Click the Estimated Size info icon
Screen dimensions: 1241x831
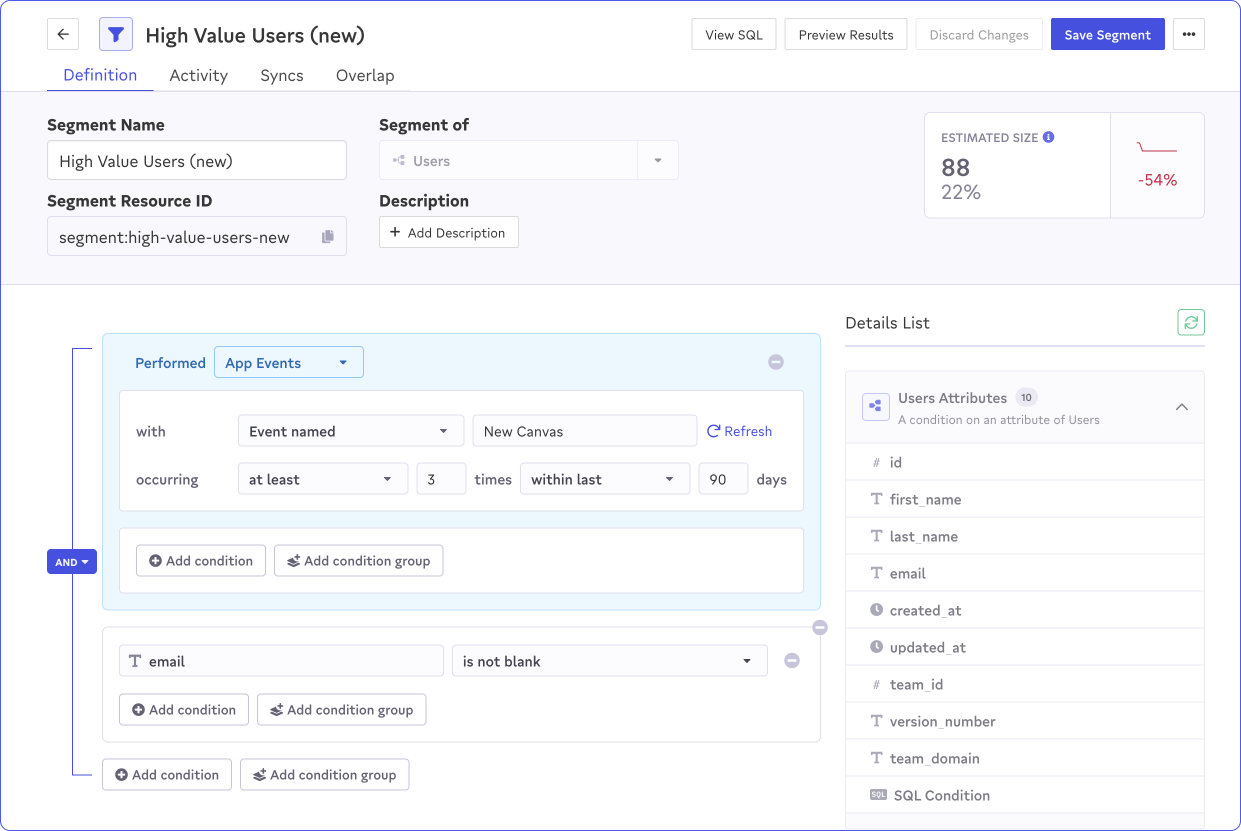(x=1048, y=138)
